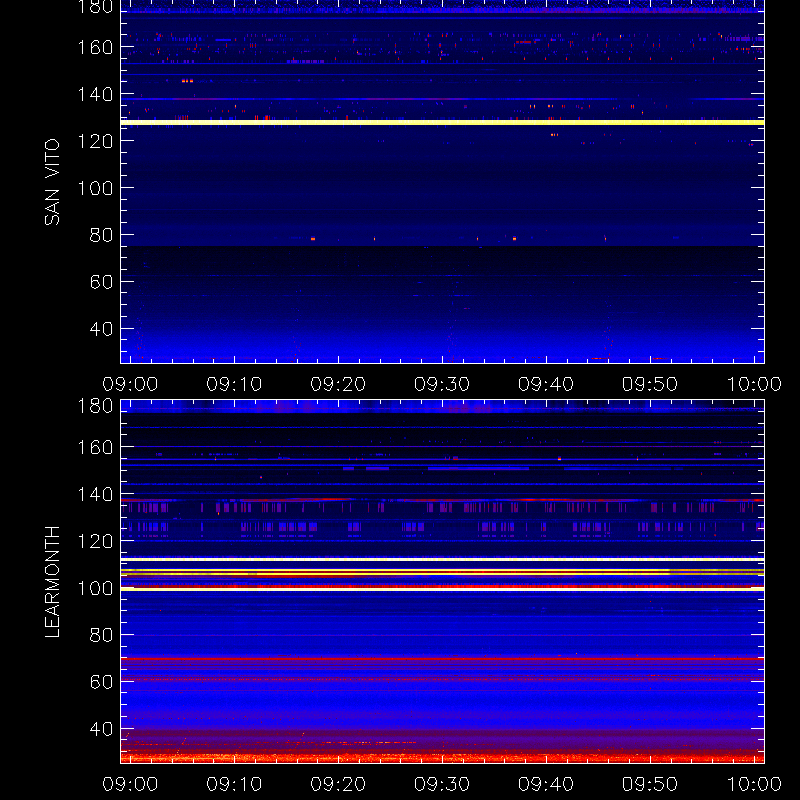Select the 40 tick label on the Learmonth axis

(101, 729)
